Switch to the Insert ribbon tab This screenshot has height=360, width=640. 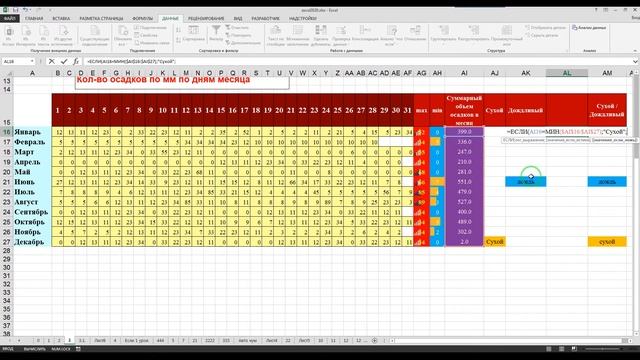[x=61, y=18]
